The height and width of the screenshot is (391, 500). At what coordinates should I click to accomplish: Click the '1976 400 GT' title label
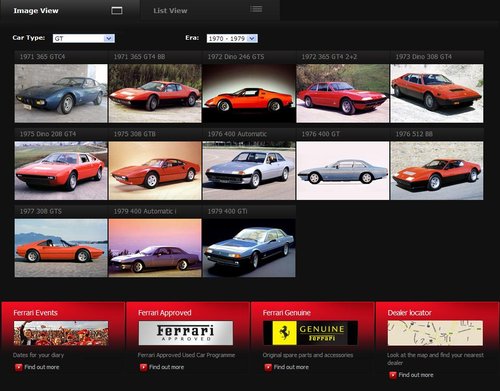coord(320,134)
